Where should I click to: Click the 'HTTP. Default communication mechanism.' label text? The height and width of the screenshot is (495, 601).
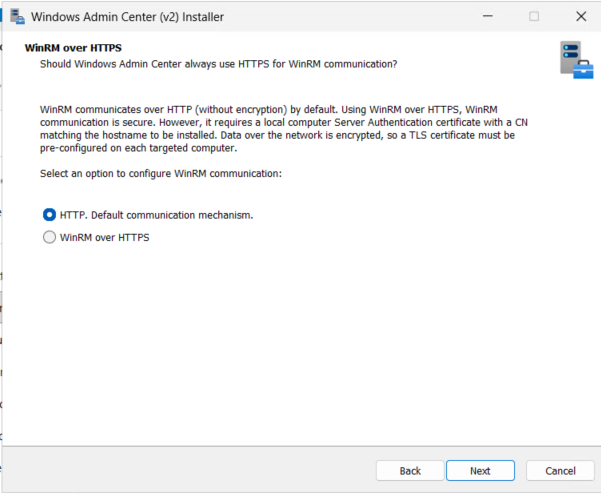coord(156,215)
